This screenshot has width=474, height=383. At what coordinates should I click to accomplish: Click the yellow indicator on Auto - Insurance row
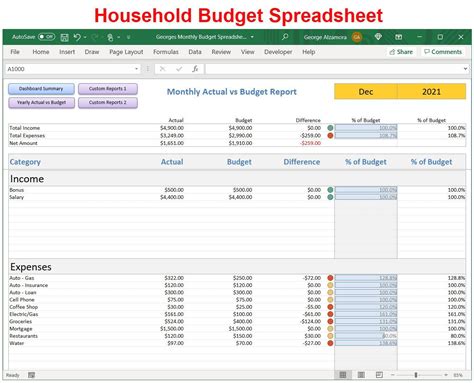click(330, 285)
